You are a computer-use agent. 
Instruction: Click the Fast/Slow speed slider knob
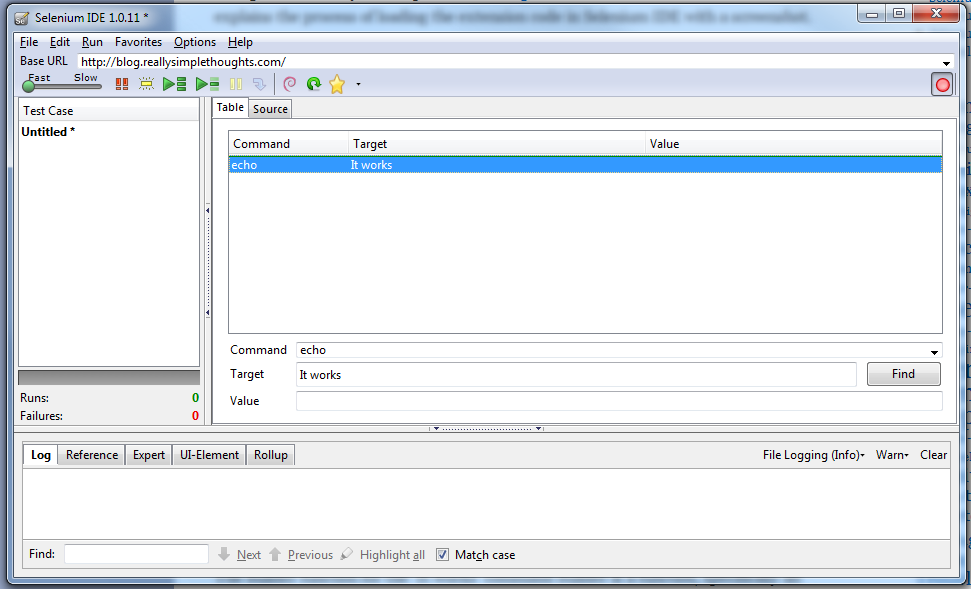(28, 86)
